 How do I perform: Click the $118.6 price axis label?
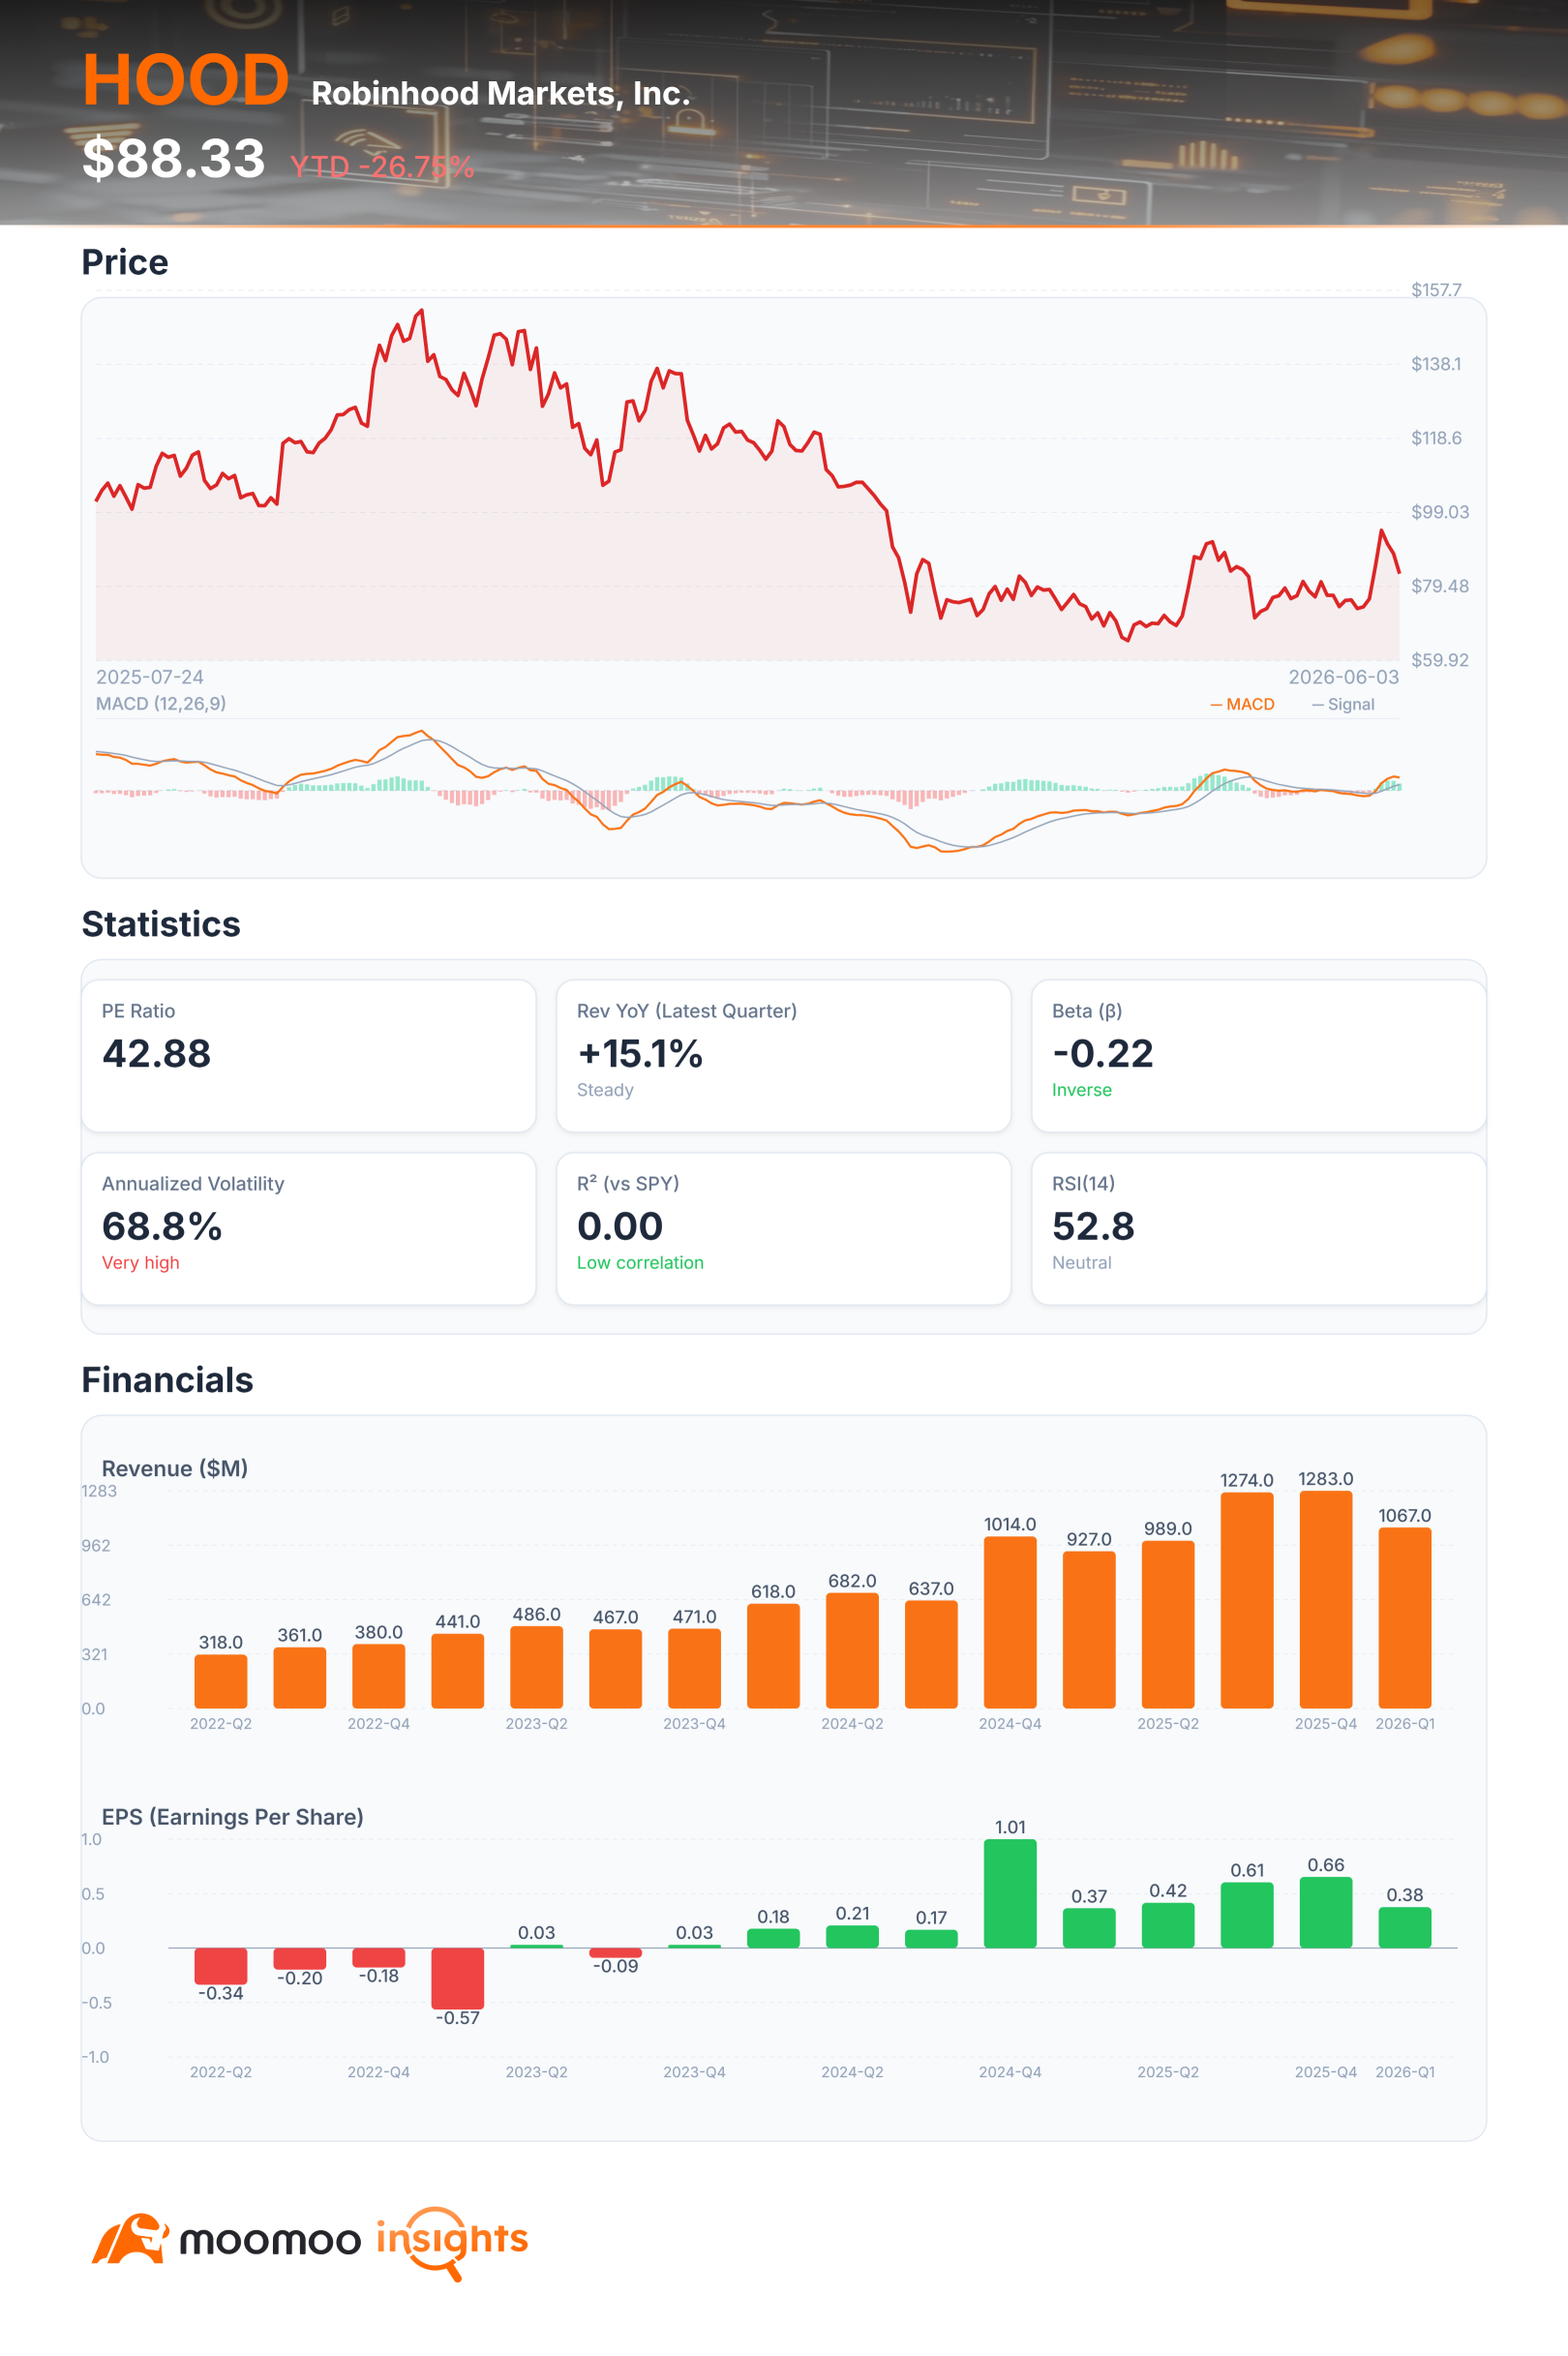click(x=1435, y=438)
